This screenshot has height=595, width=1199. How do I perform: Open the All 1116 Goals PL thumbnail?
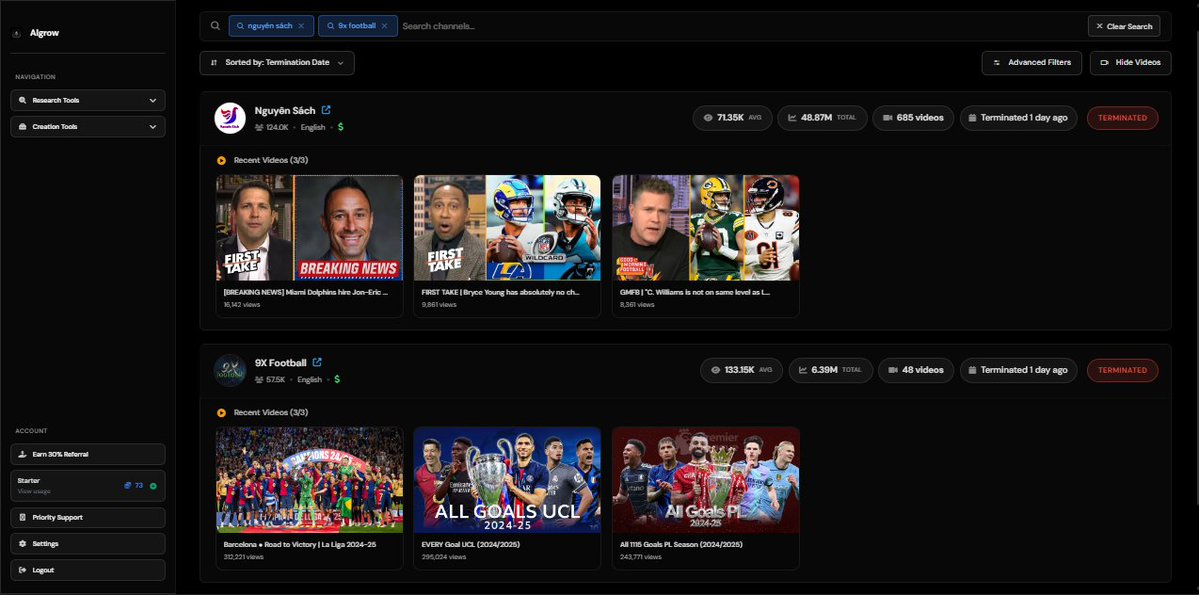706,480
